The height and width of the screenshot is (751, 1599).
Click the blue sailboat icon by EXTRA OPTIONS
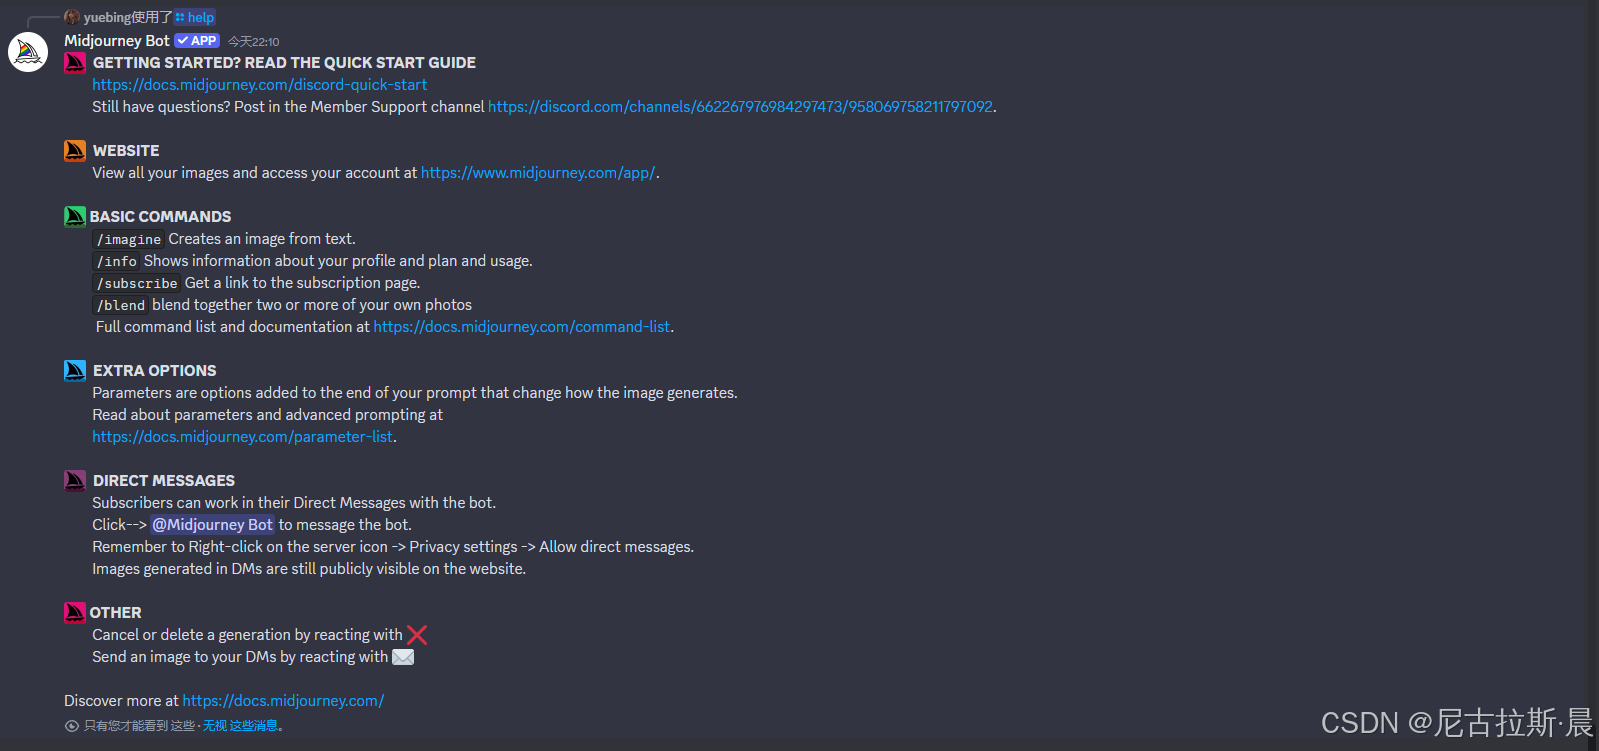click(75, 370)
